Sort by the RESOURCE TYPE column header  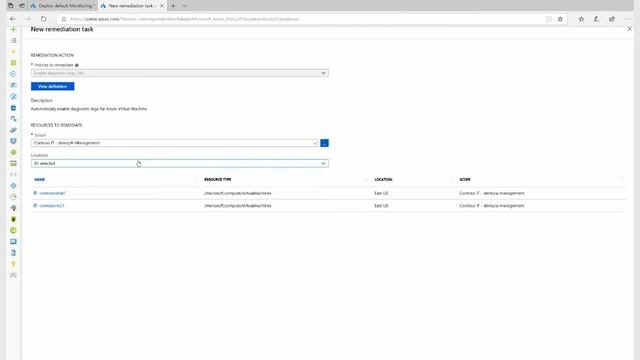coord(218,180)
